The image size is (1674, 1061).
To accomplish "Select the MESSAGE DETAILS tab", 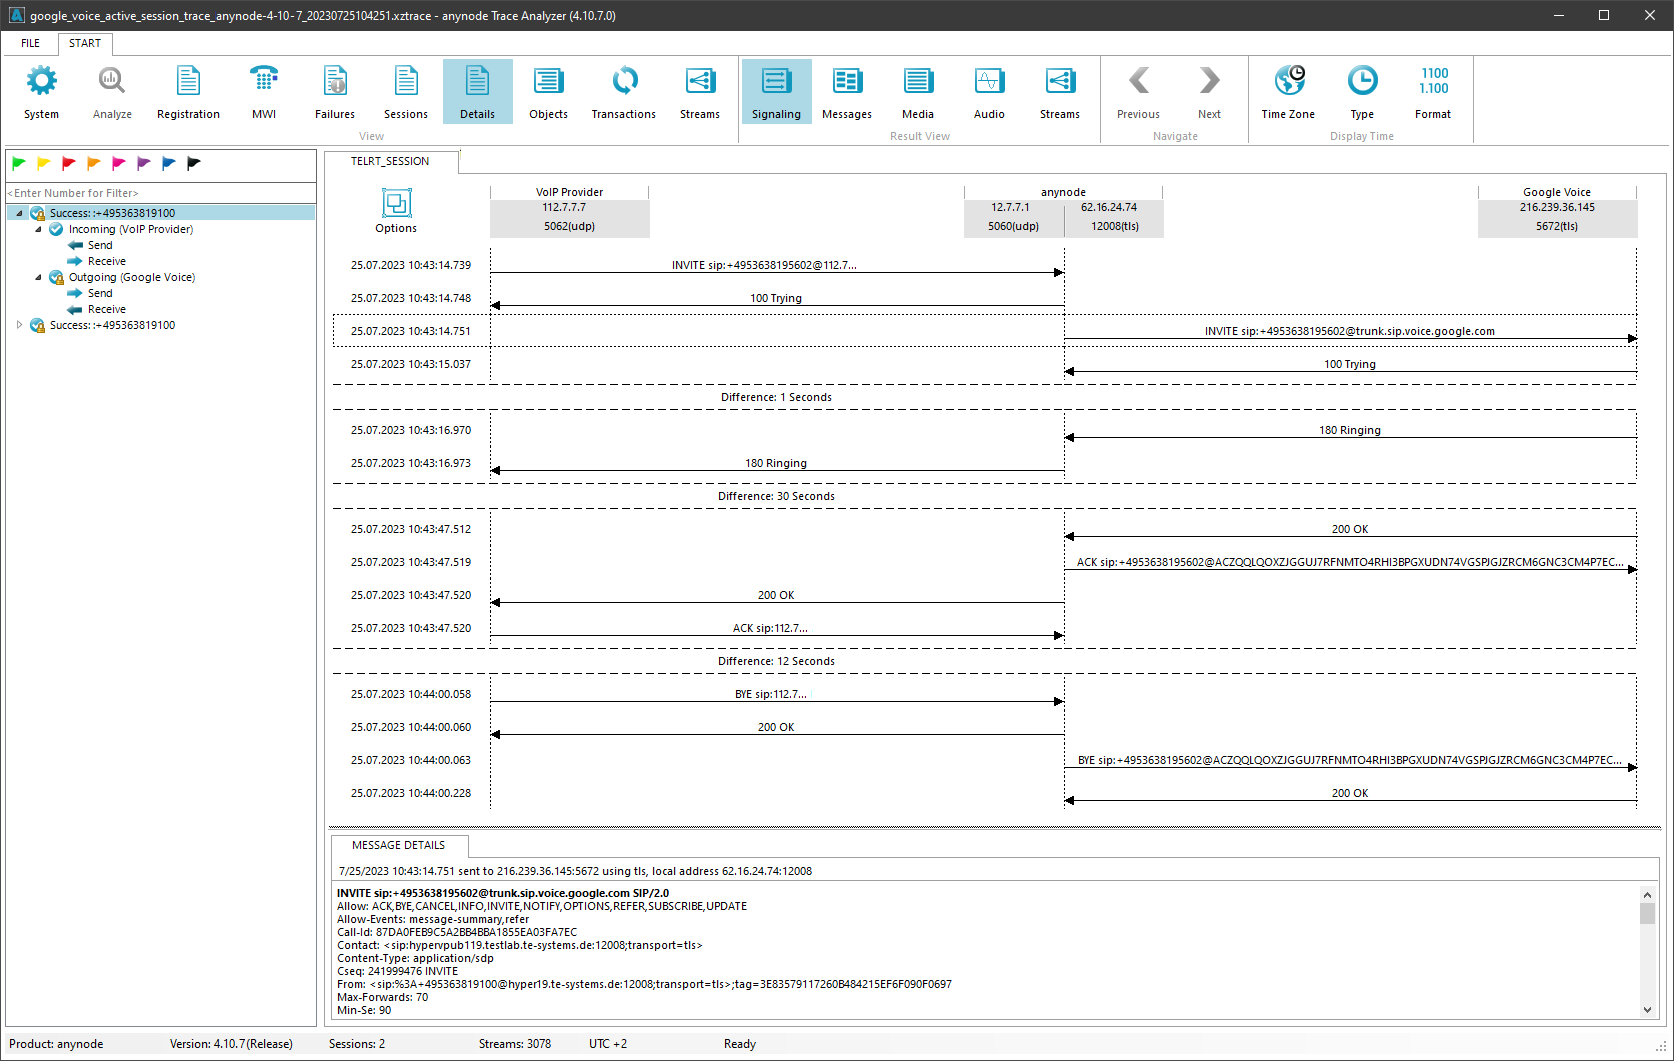I will [398, 845].
